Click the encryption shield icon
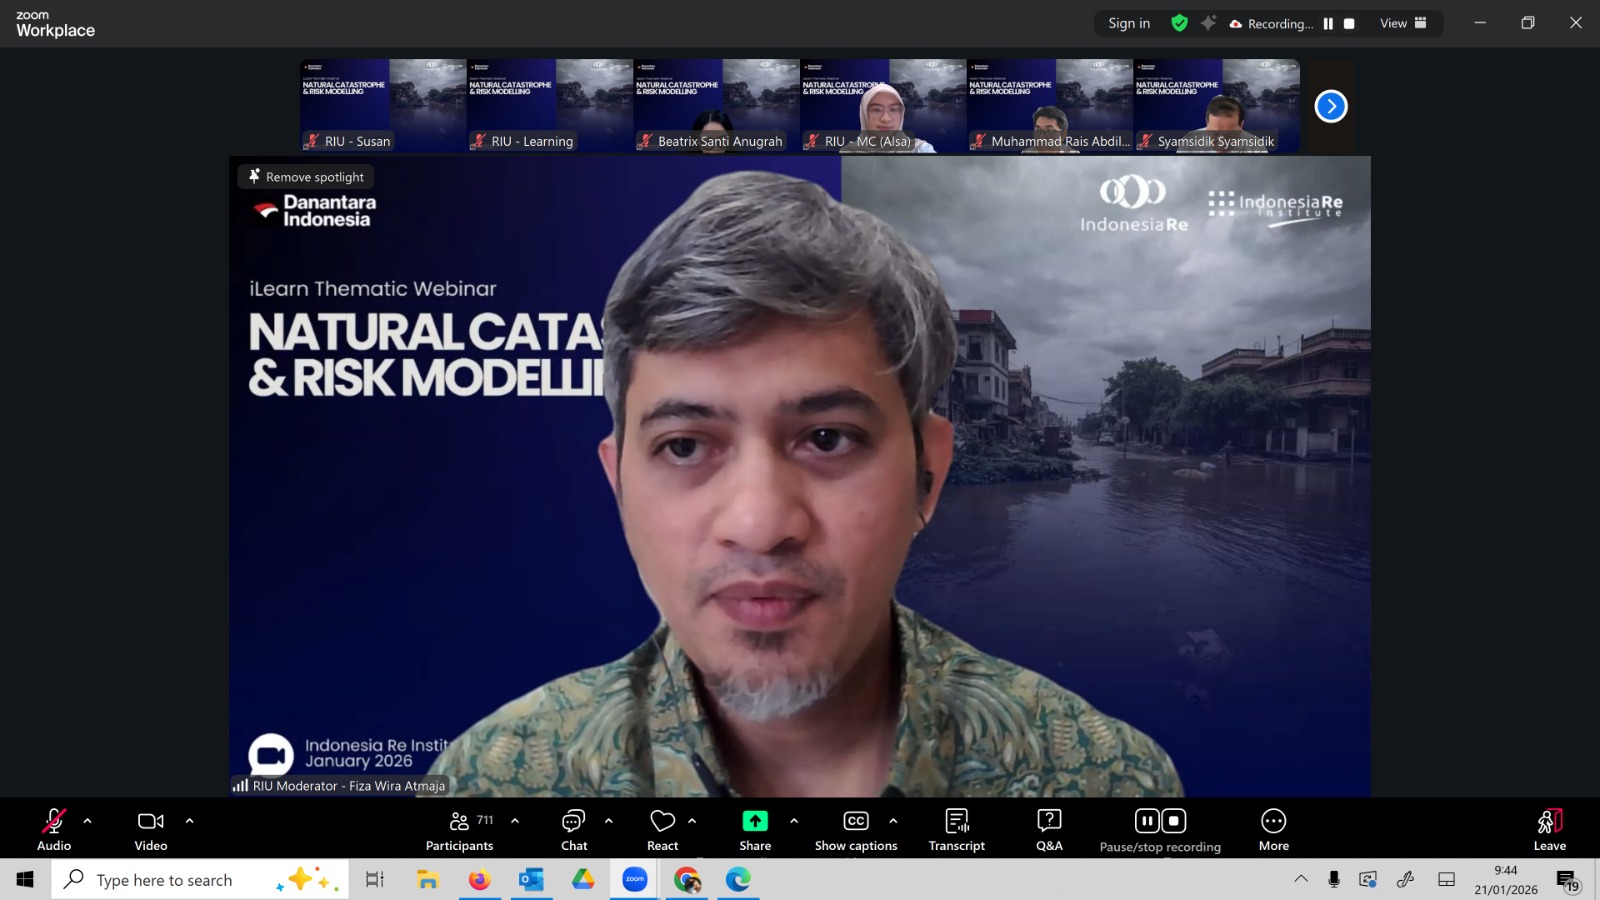The image size is (1600, 900). point(1179,23)
